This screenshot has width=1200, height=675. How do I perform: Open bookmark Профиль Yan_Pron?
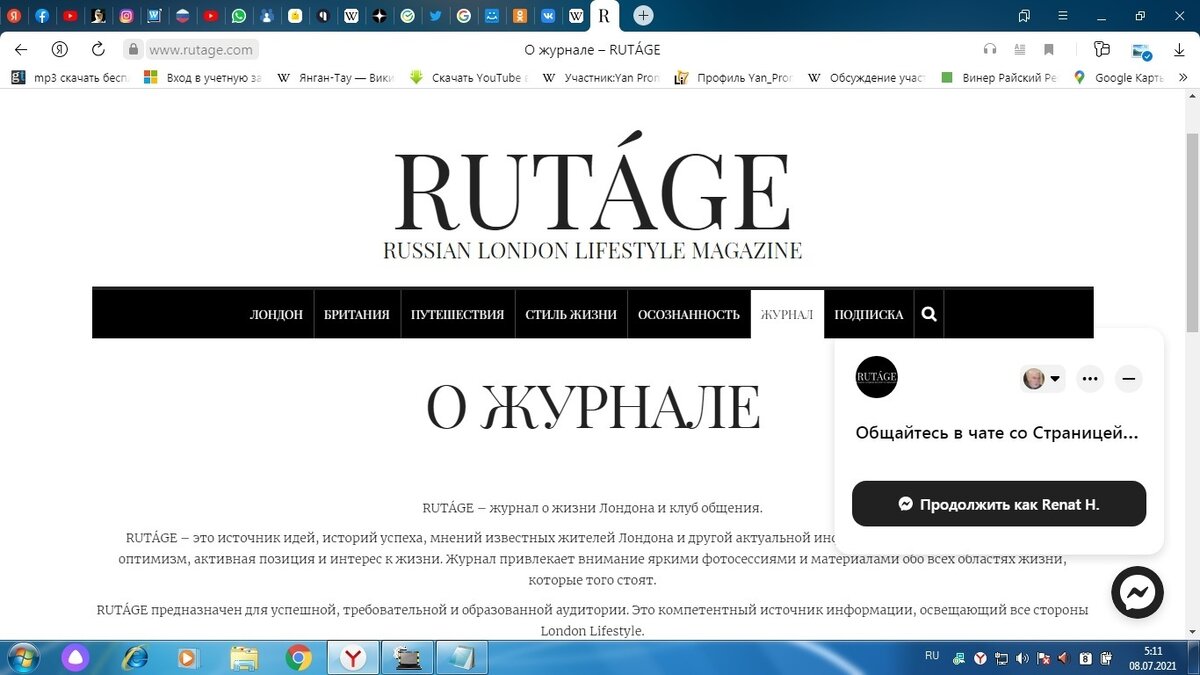click(x=733, y=77)
